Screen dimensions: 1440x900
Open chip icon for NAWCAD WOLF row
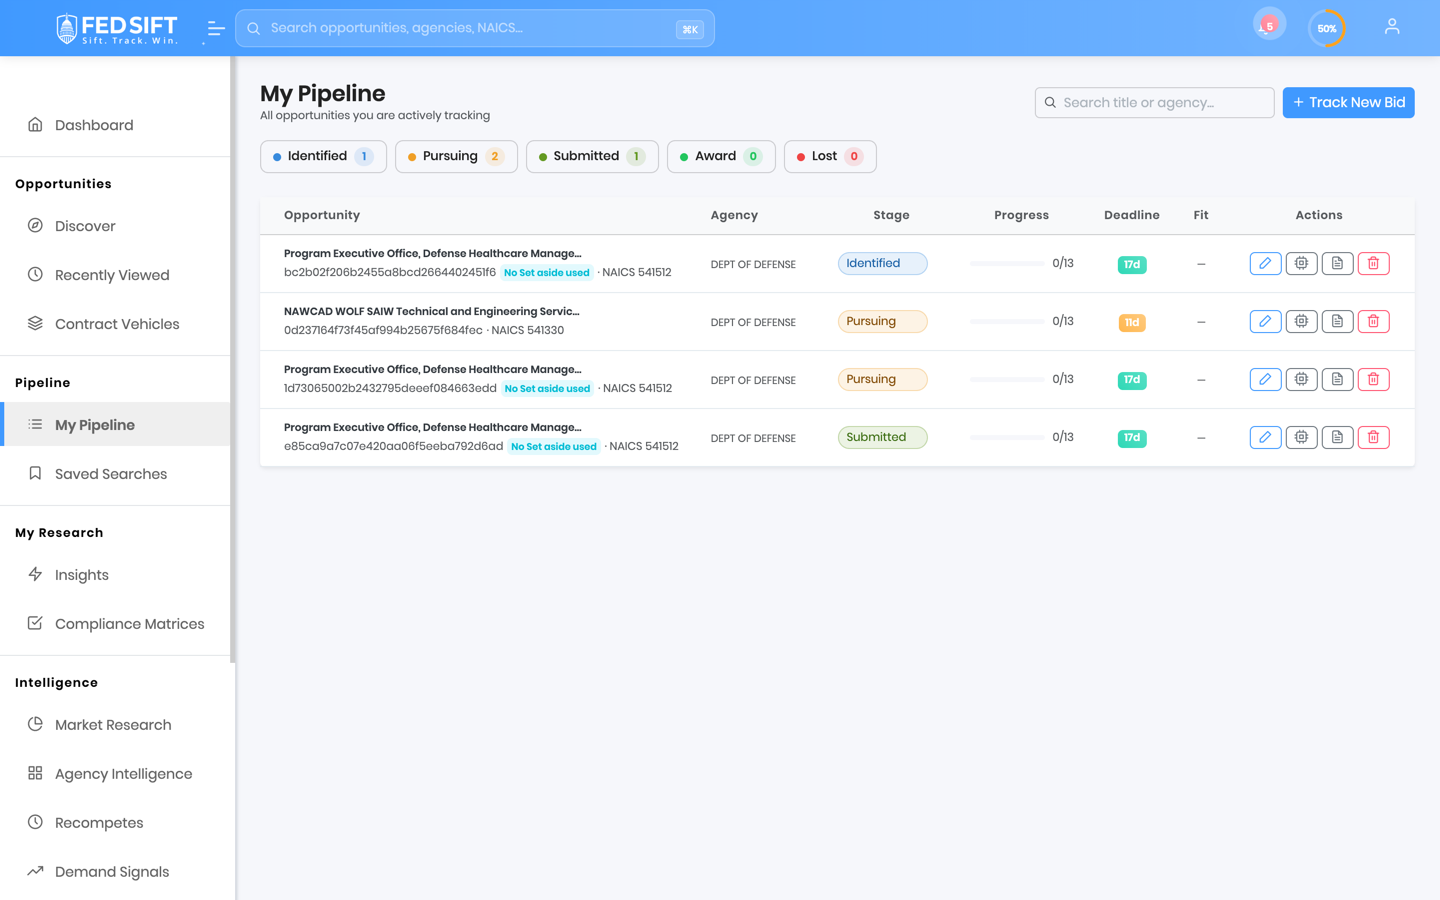pos(1301,322)
